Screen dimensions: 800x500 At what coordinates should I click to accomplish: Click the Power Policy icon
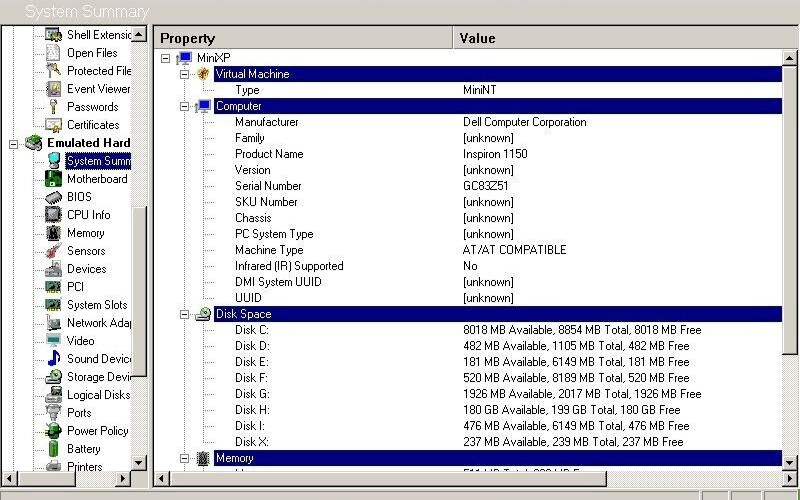53,431
